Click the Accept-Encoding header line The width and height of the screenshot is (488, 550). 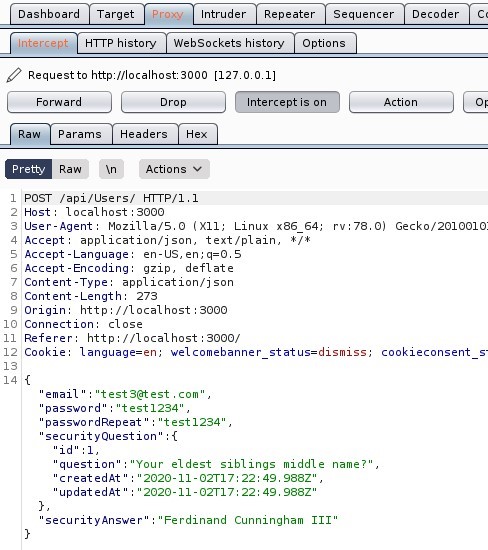coord(129,268)
